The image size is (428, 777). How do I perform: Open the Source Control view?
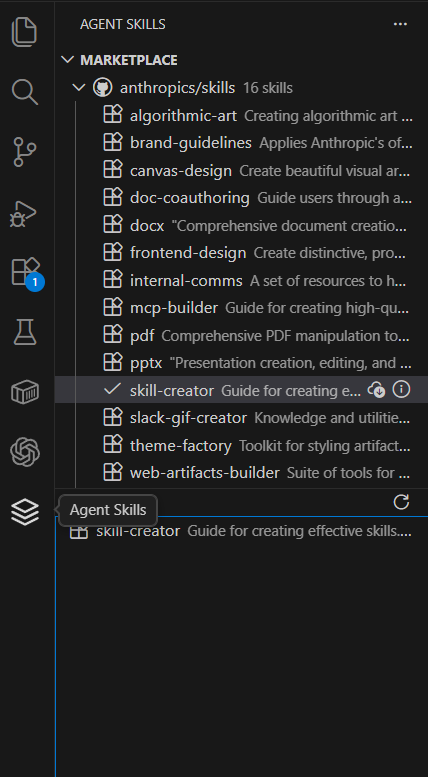(x=24, y=152)
